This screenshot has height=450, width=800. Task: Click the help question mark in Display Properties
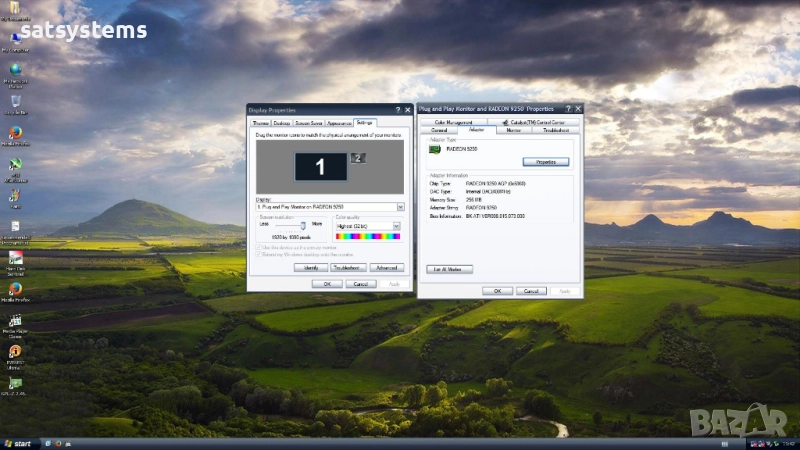coord(397,108)
